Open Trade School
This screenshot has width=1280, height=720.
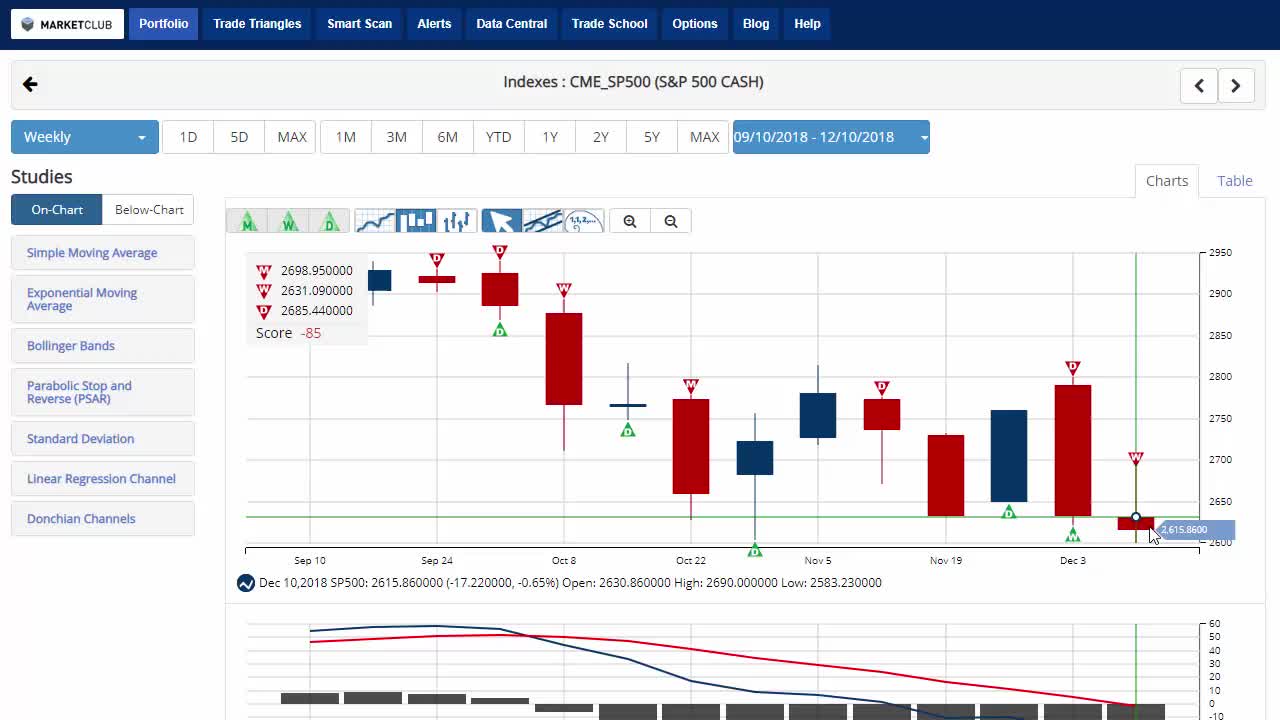610,24
